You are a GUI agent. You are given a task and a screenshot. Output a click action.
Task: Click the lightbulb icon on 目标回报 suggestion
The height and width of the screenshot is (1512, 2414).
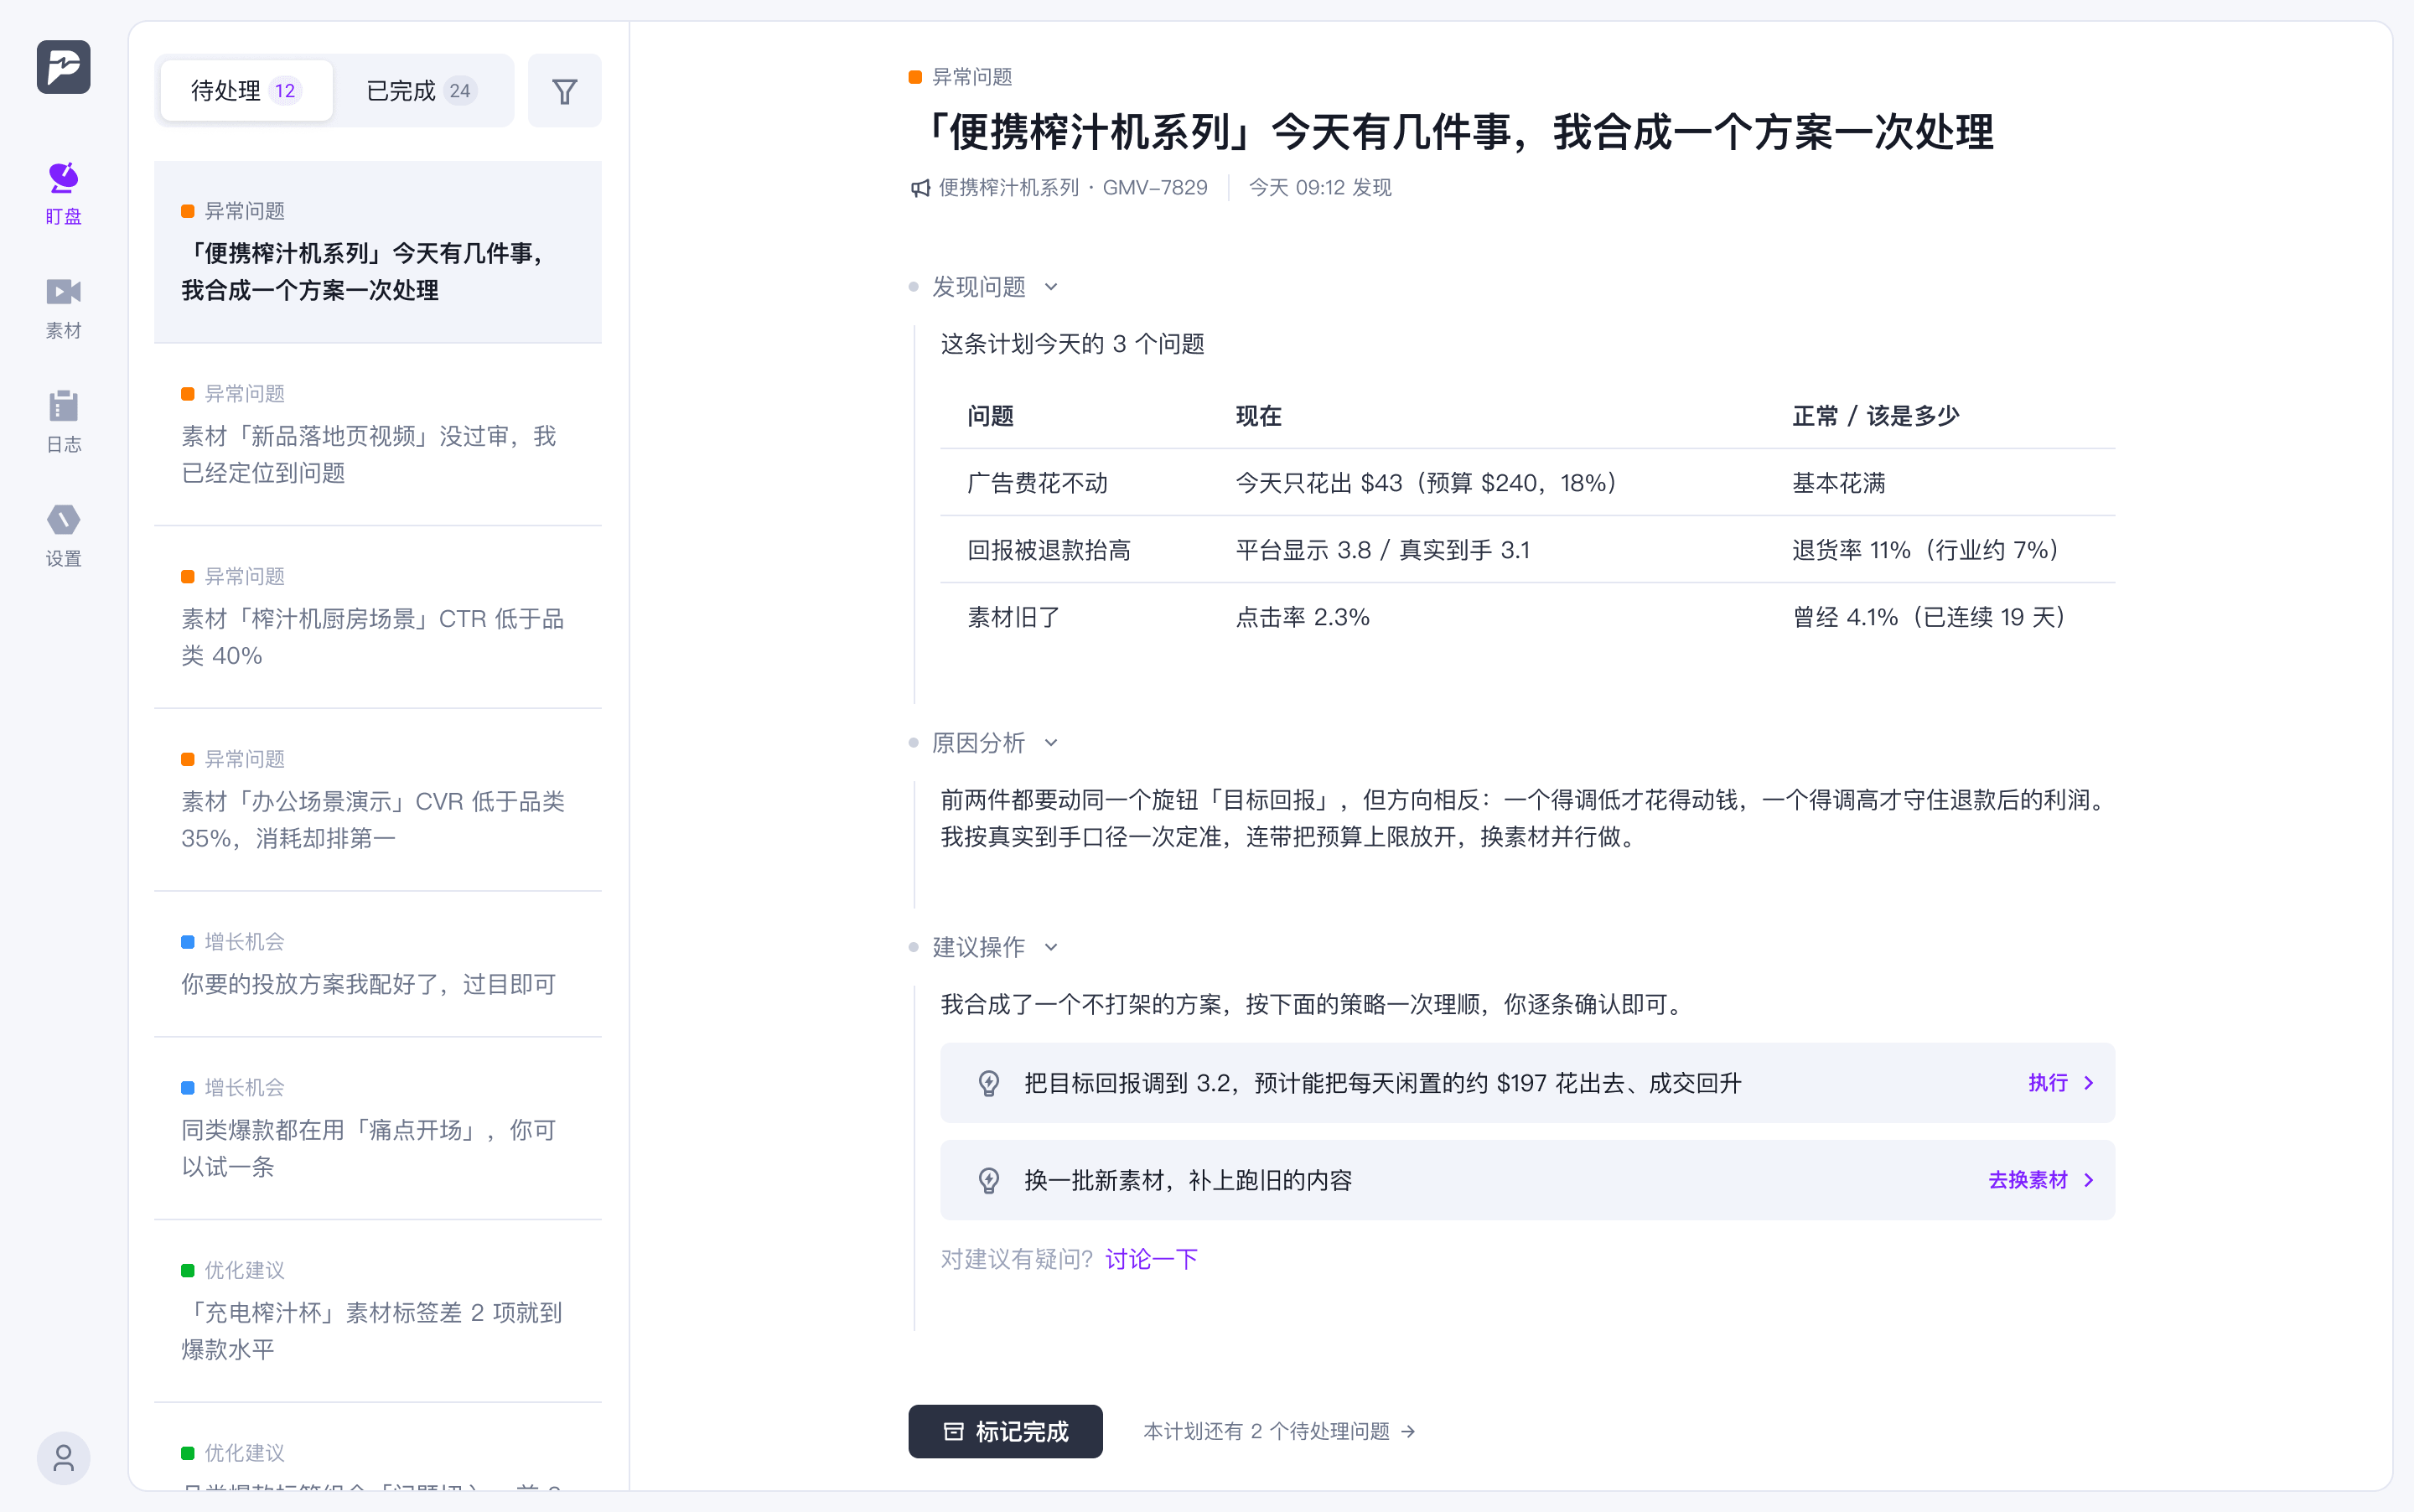(988, 1083)
